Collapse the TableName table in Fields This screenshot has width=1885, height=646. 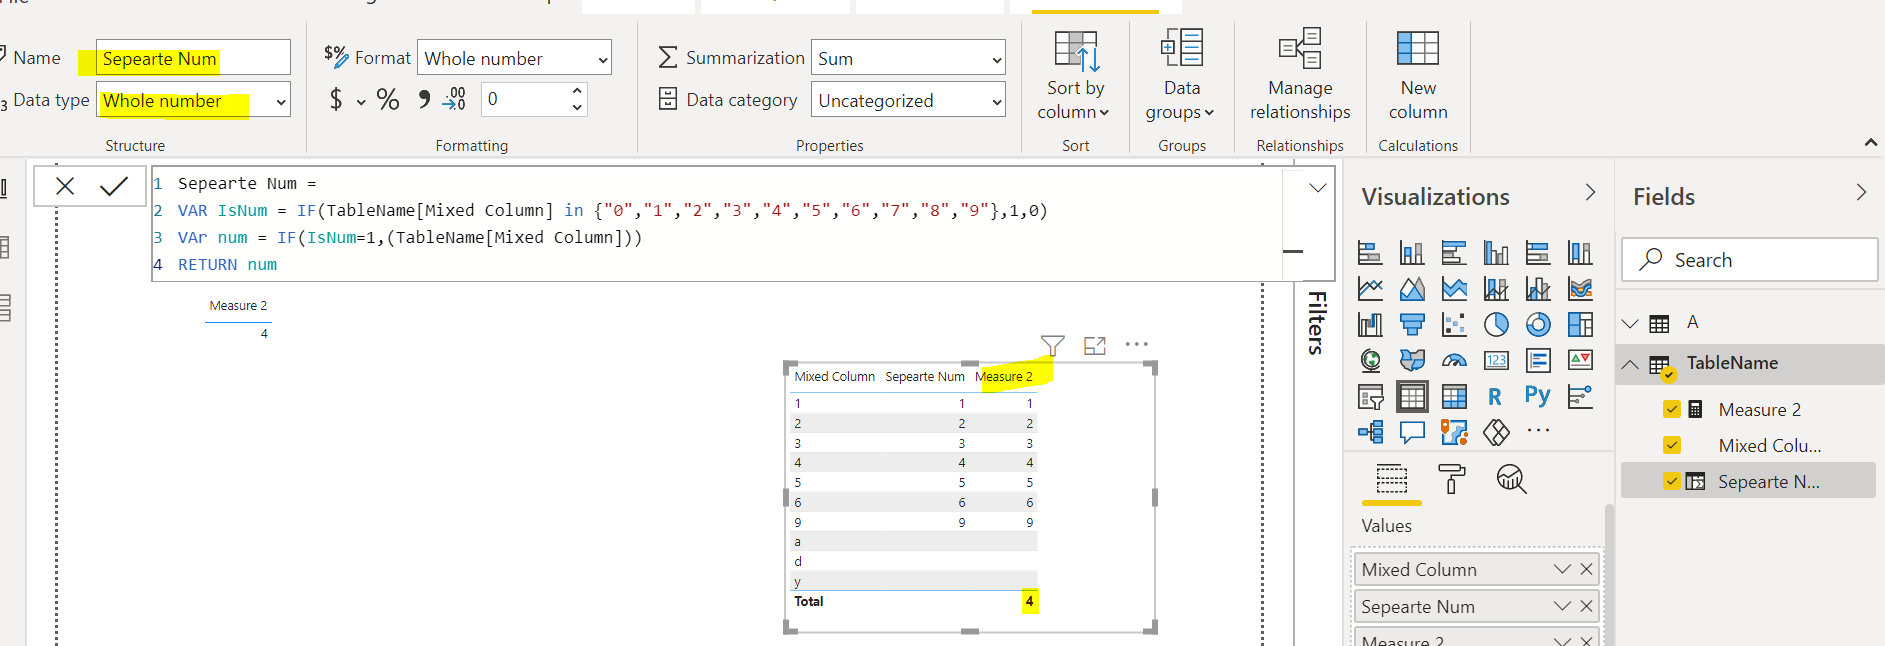1630,364
